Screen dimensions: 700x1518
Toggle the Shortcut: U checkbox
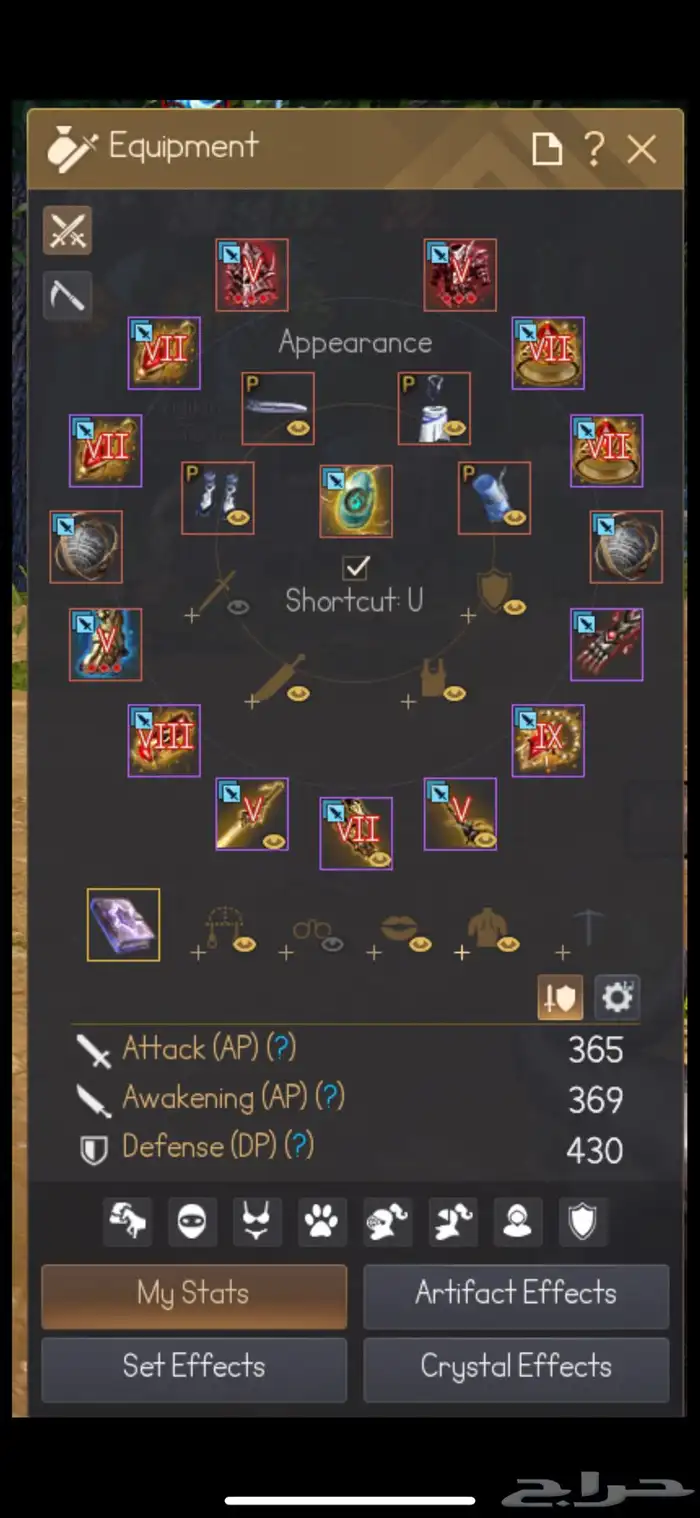coord(355,568)
